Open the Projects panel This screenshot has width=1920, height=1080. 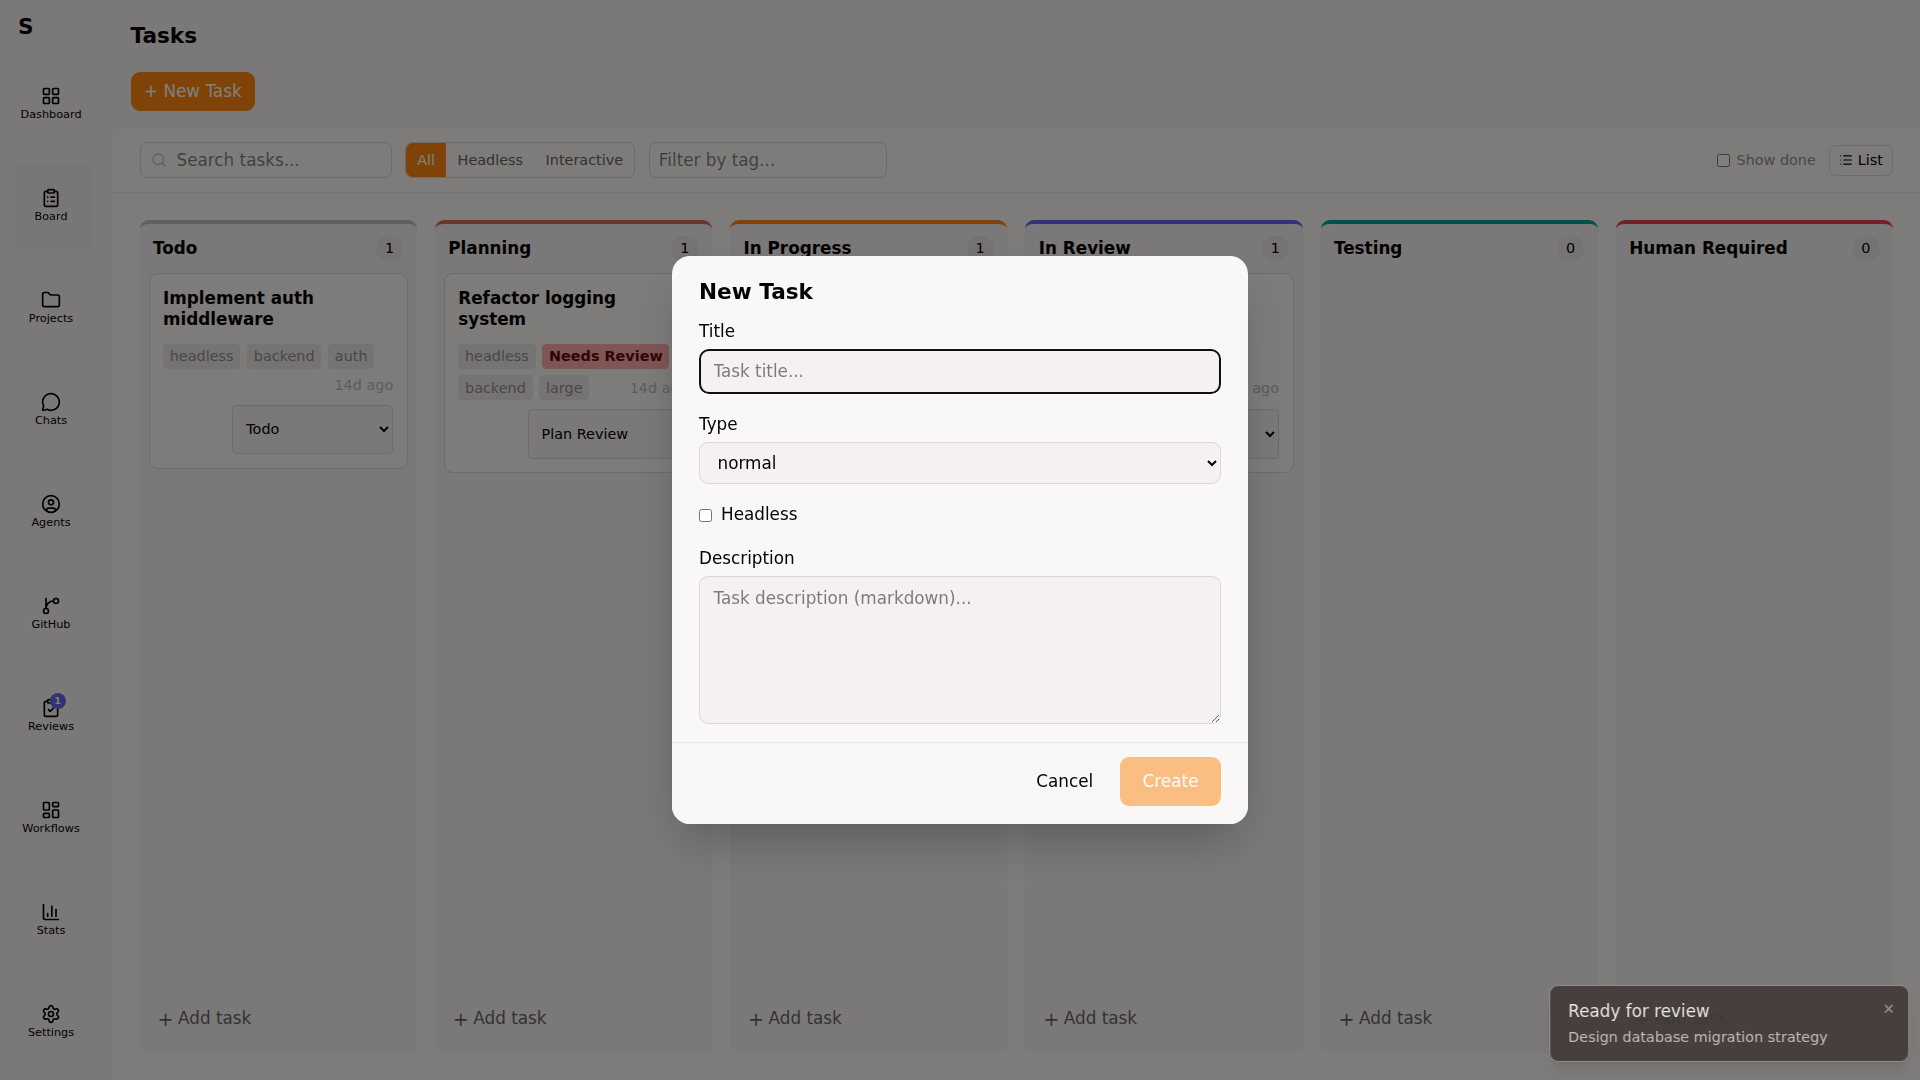(x=50, y=307)
